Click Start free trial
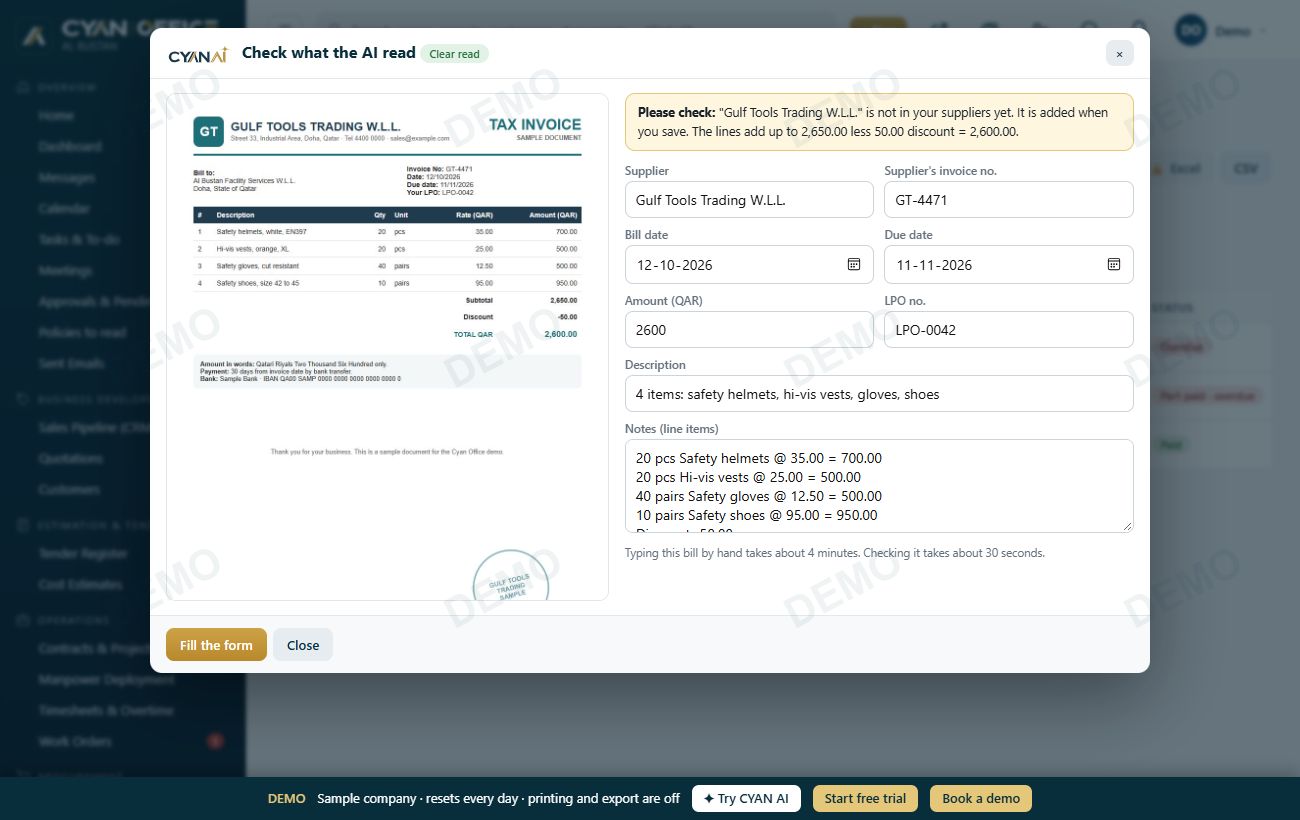 tap(865, 798)
